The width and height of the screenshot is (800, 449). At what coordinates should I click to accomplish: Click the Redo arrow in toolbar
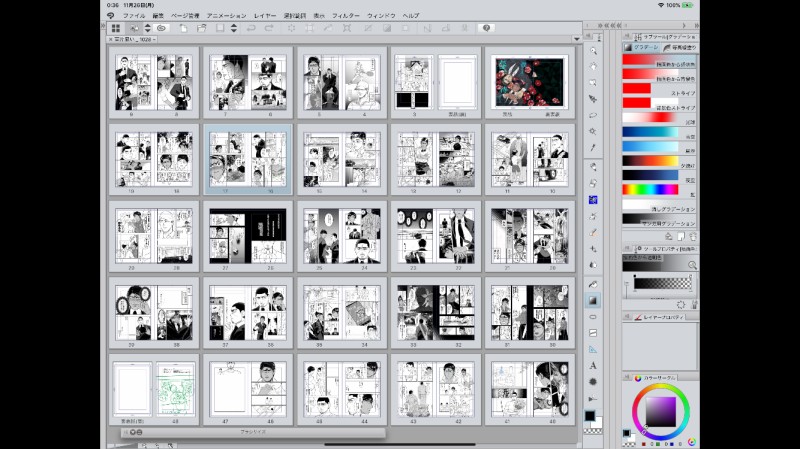[x=269, y=29]
